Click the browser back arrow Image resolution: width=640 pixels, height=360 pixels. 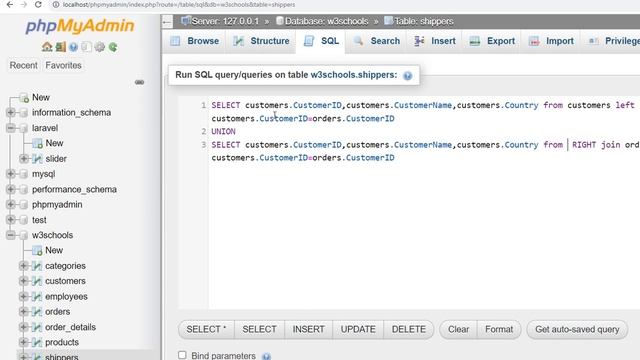coord(9,4)
